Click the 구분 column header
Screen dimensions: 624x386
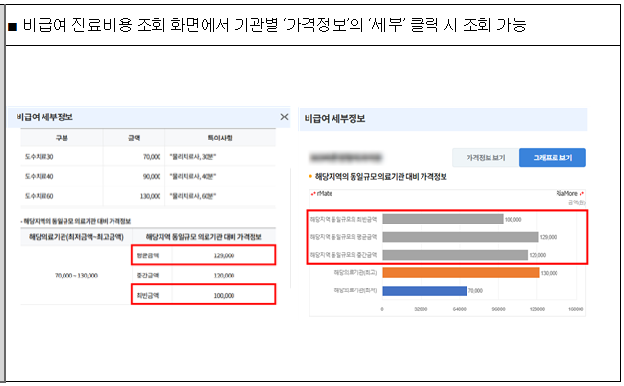[62, 138]
